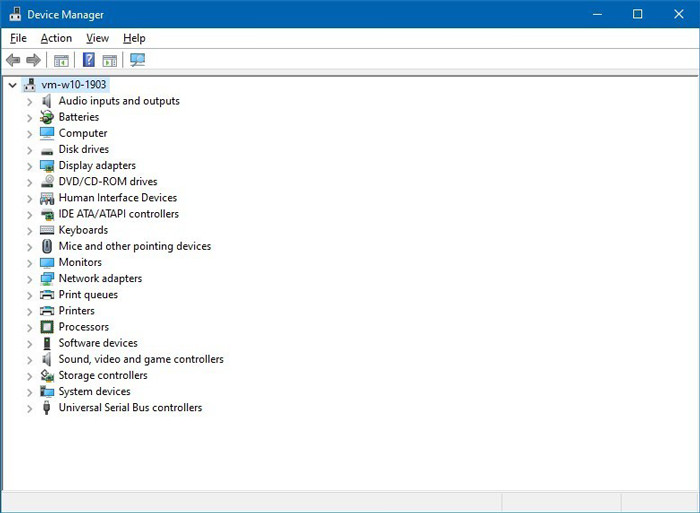Open the File menu
Screen dimensions: 700x513
click(18, 38)
